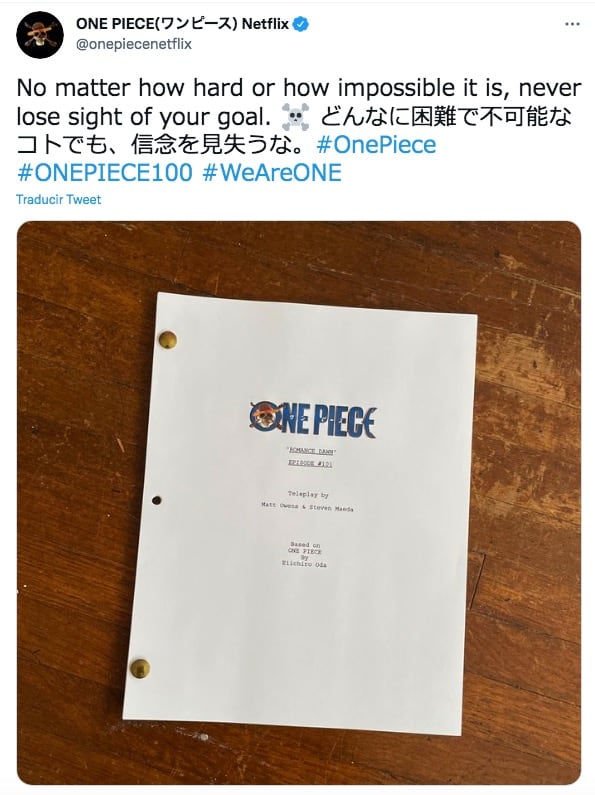Click the English tweet text about goals

pos(299,102)
